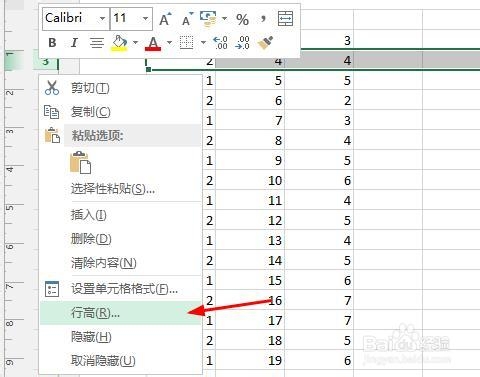
Task: Open 选择性粘贴(S)... menu entry
Action: tap(121, 189)
